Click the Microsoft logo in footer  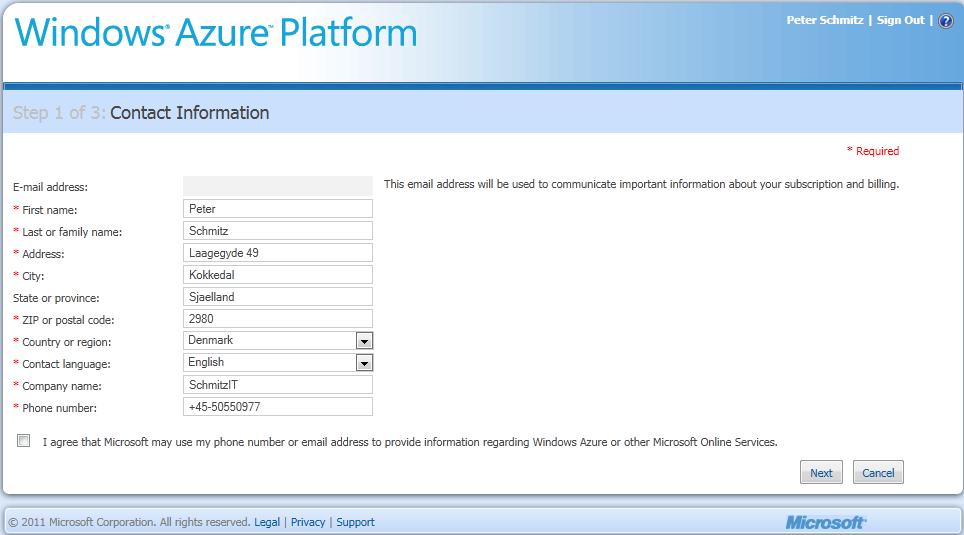pos(826,523)
